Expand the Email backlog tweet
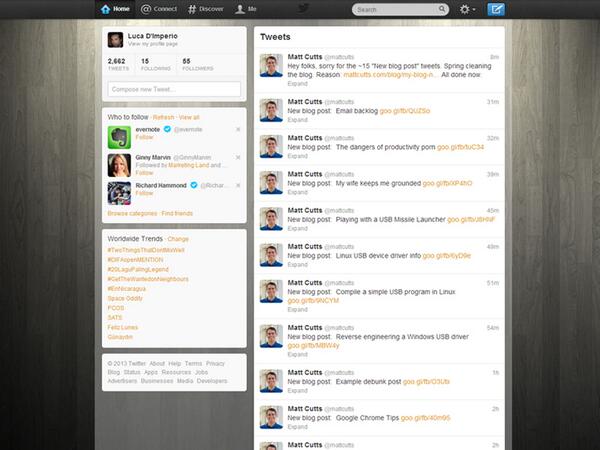This screenshot has width=600, height=450. tap(297, 120)
